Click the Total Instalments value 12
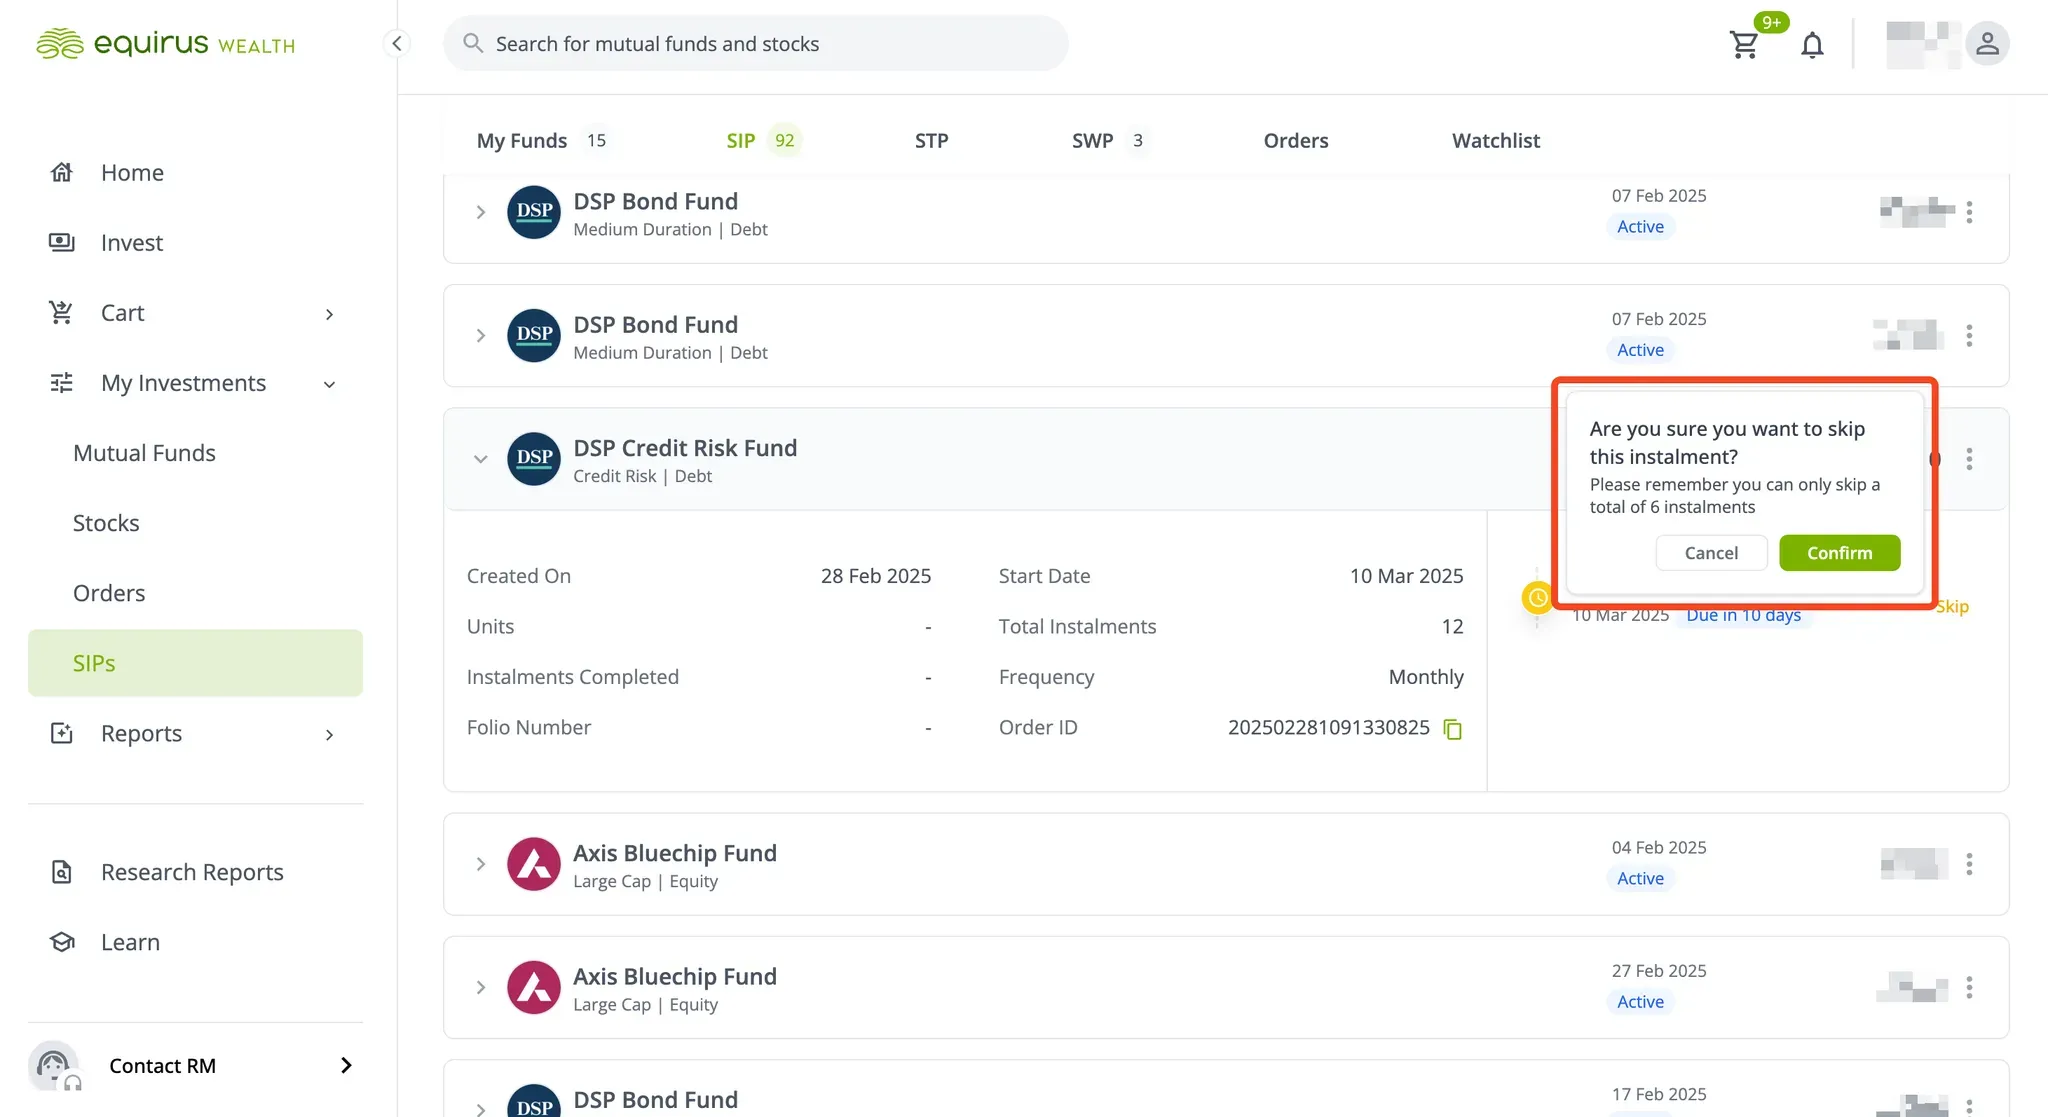This screenshot has height=1117, width=2048. (x=1452, y=627)
